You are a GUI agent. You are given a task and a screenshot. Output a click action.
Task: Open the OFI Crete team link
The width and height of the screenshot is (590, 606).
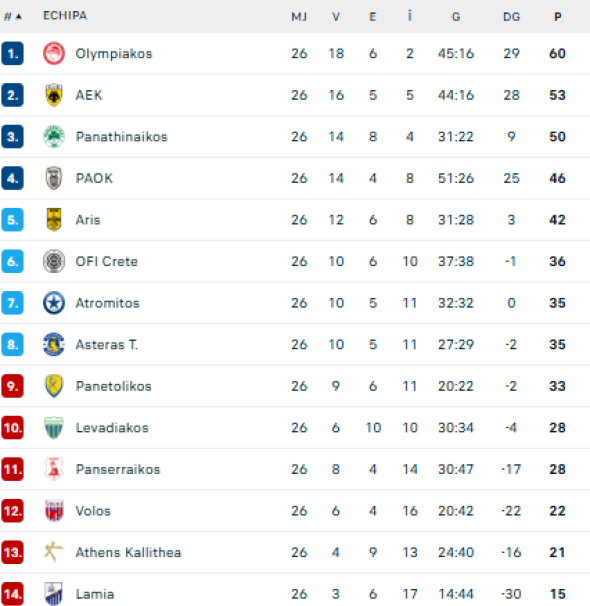(106, 261)
